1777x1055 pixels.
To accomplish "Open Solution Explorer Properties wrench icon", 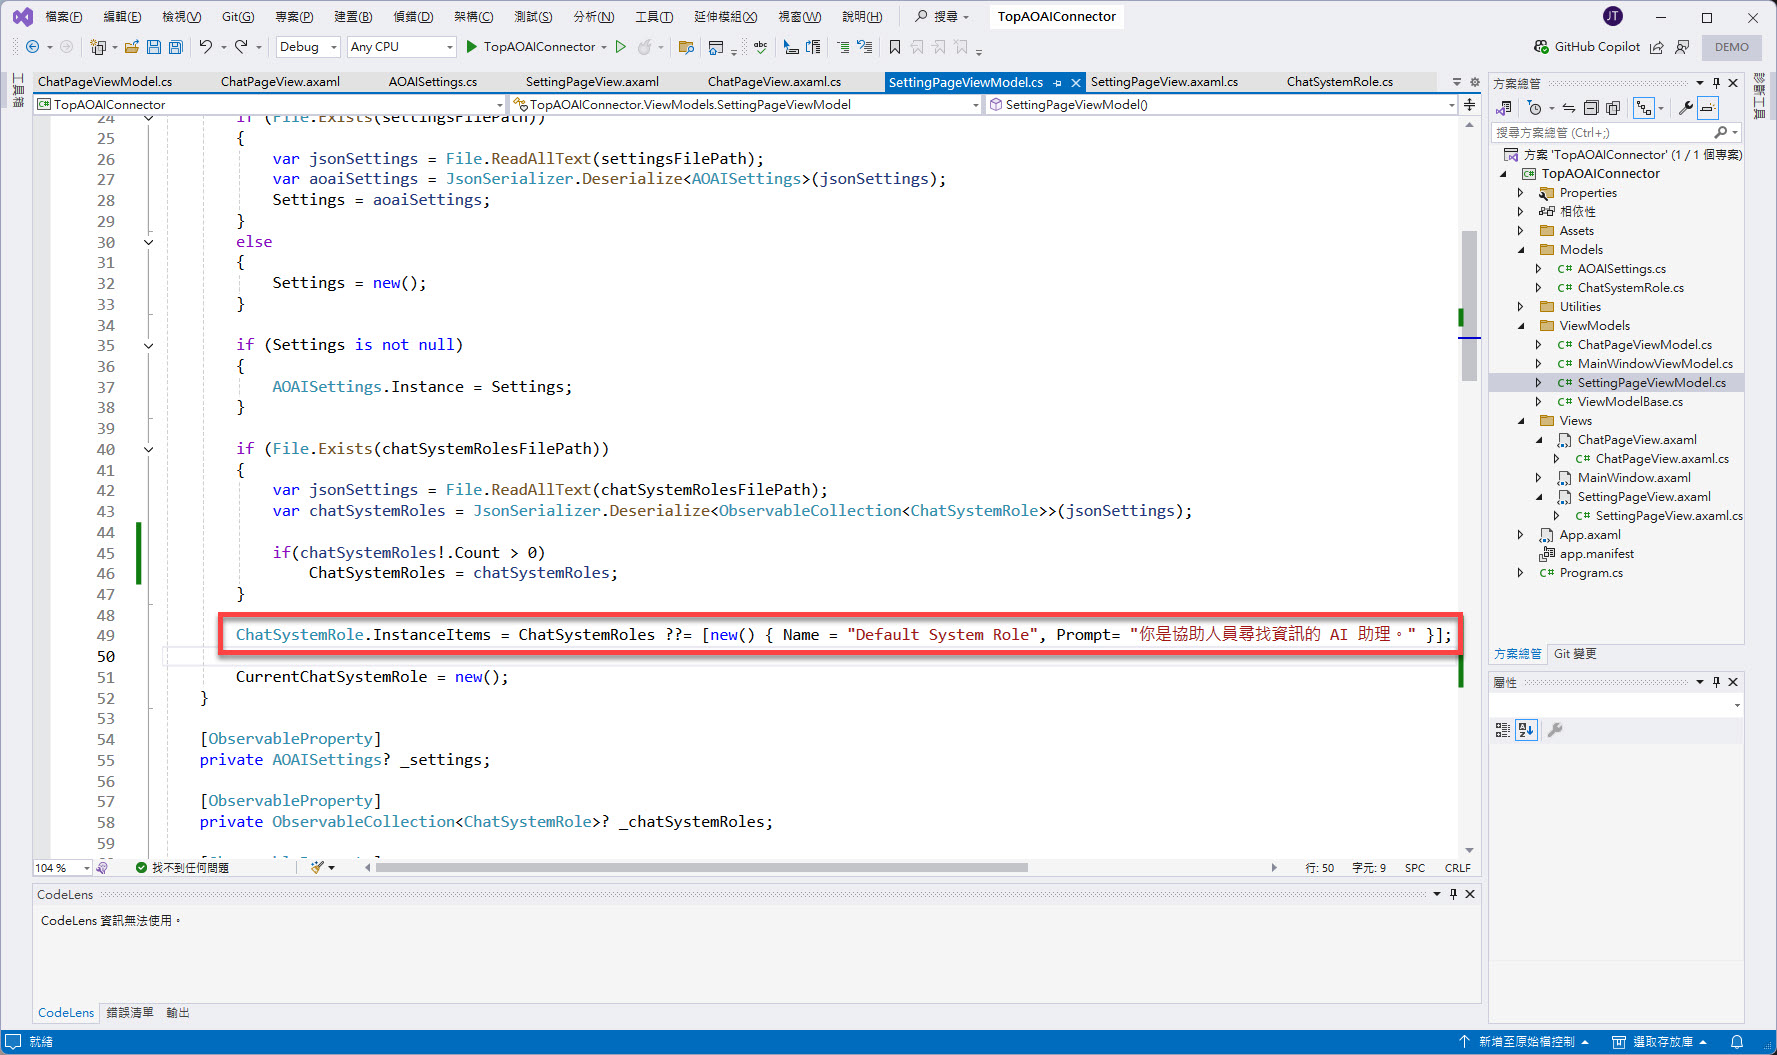I will 1686,108.
